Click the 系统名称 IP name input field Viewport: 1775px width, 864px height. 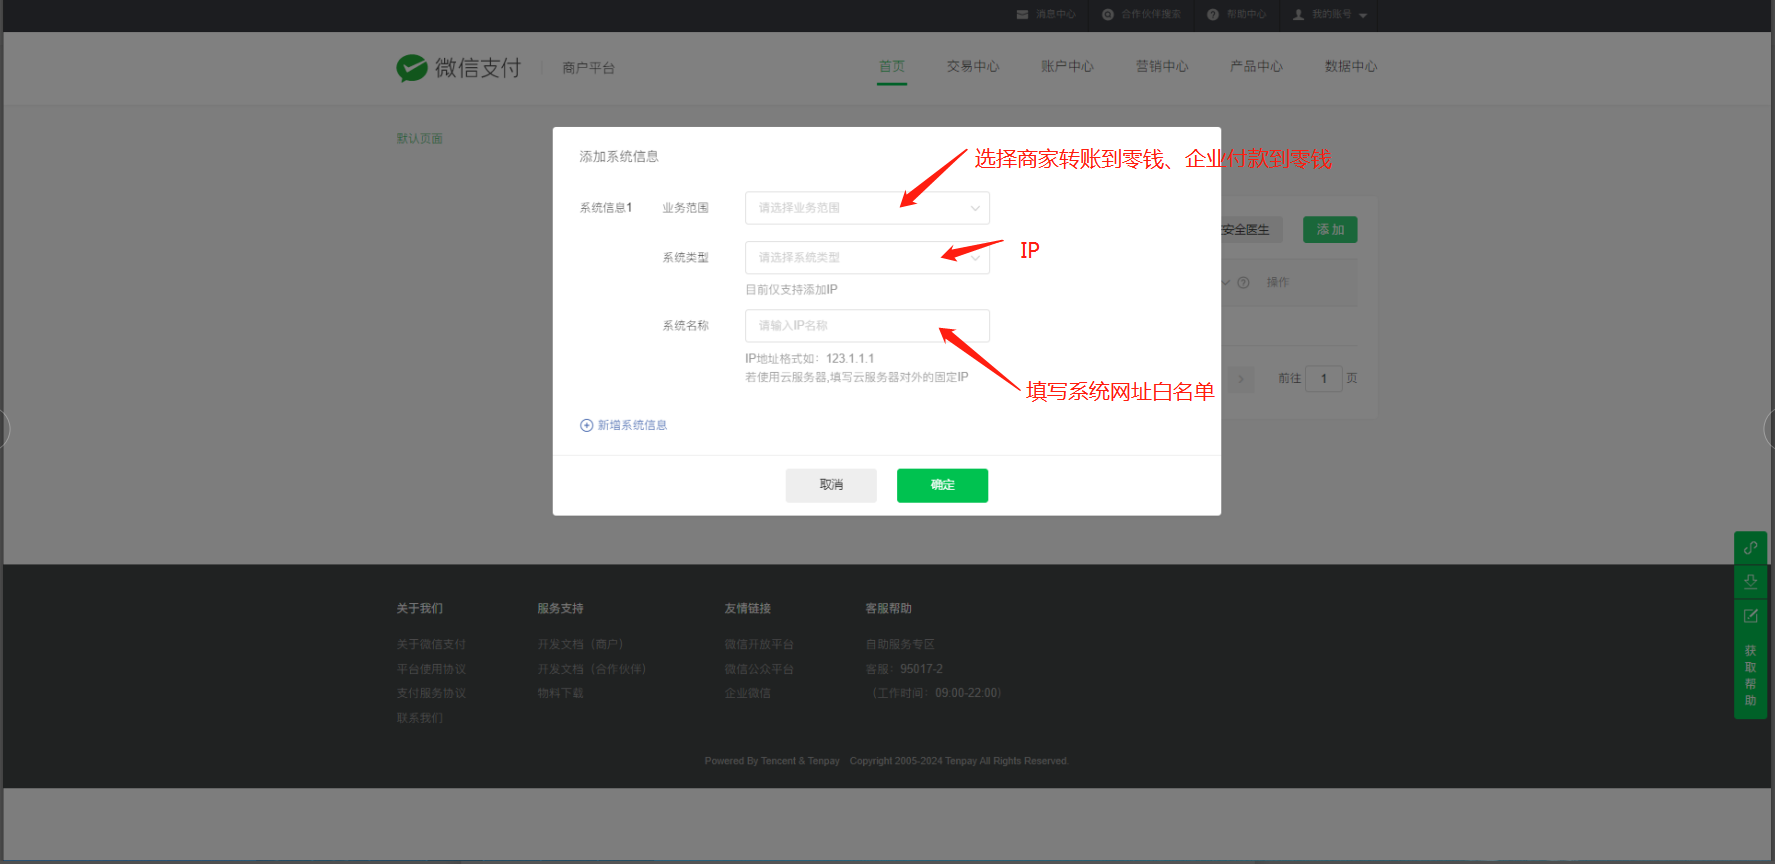click(x=867, y=326)
